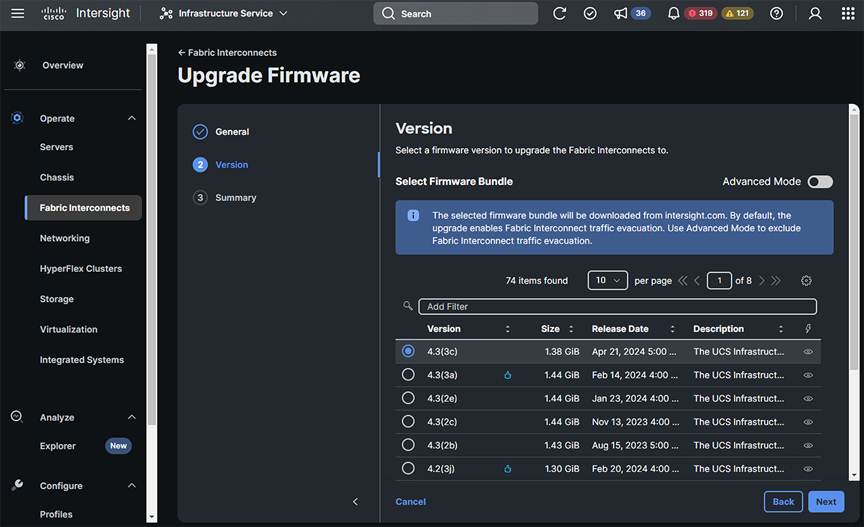View the 121 warning alarms badge
The width and height of the screenshot is (864, 527).
point(737,13)
